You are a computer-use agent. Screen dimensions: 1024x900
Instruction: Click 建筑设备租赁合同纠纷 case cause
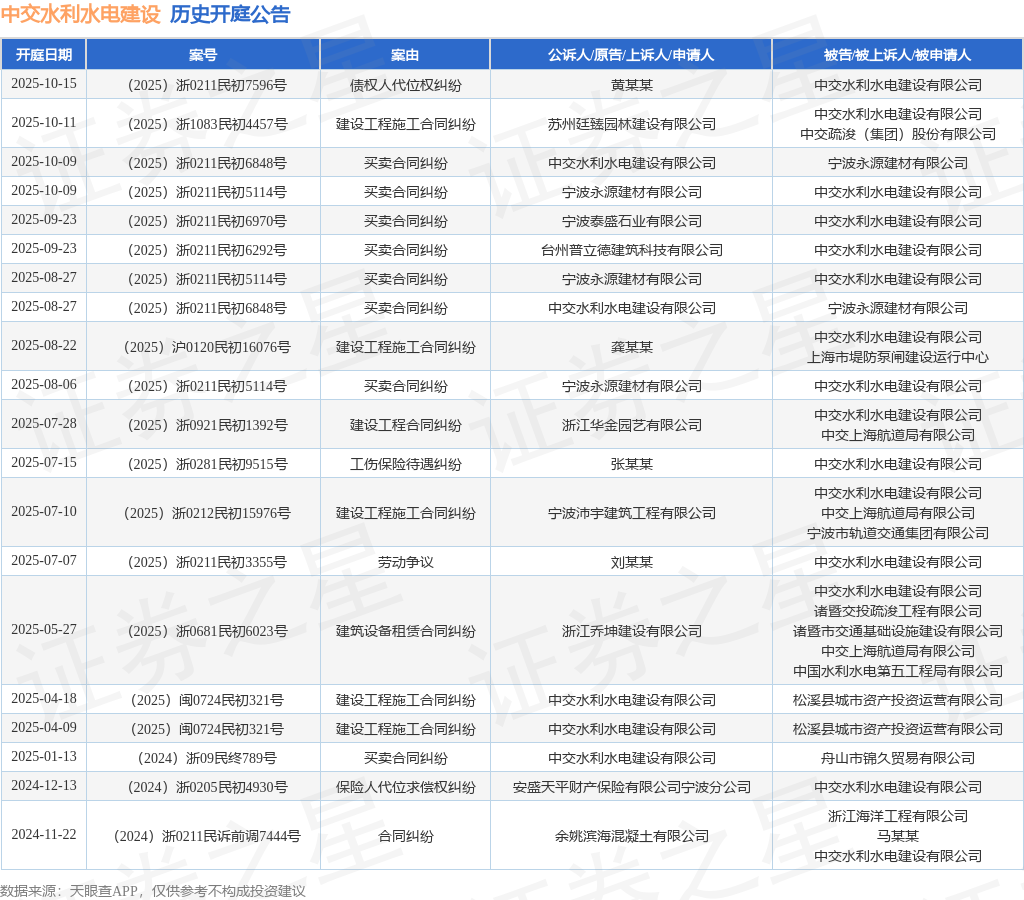pyautogui.click(x=406, y=631)
